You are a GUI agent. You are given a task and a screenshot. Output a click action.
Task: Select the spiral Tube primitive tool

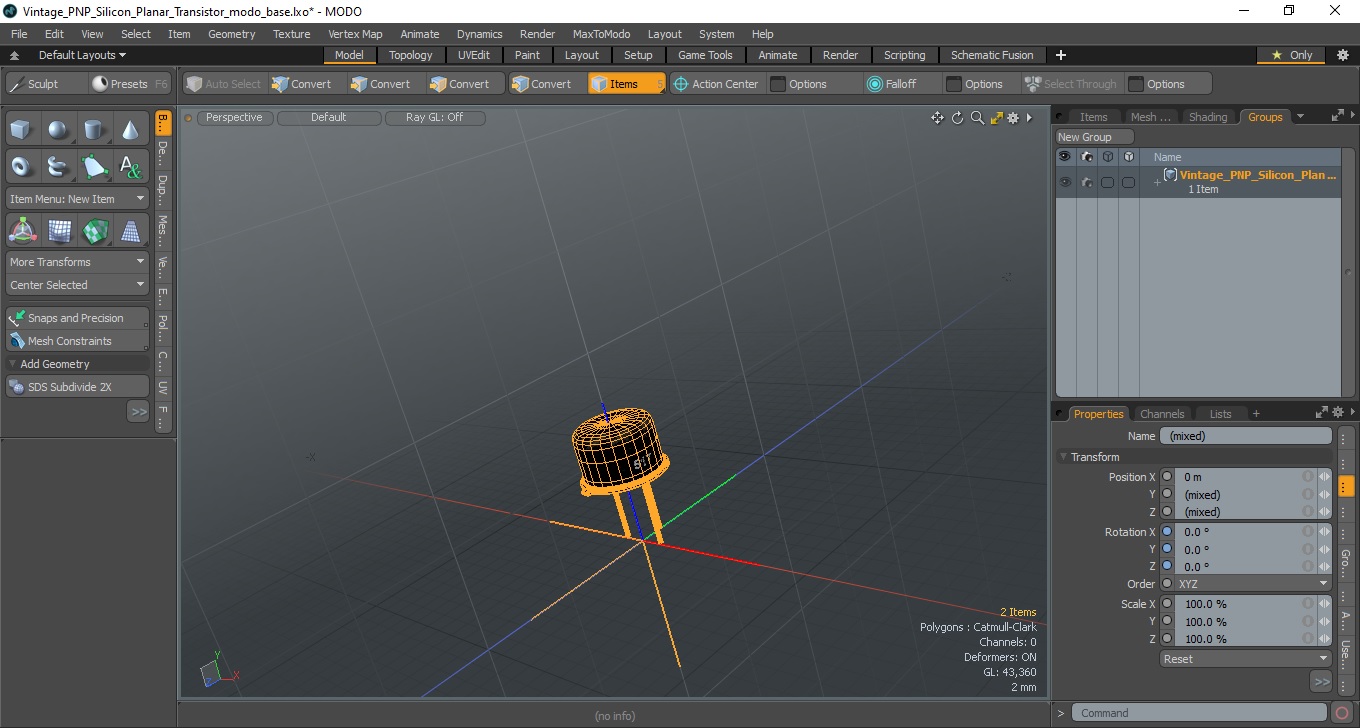pos(59,166)
